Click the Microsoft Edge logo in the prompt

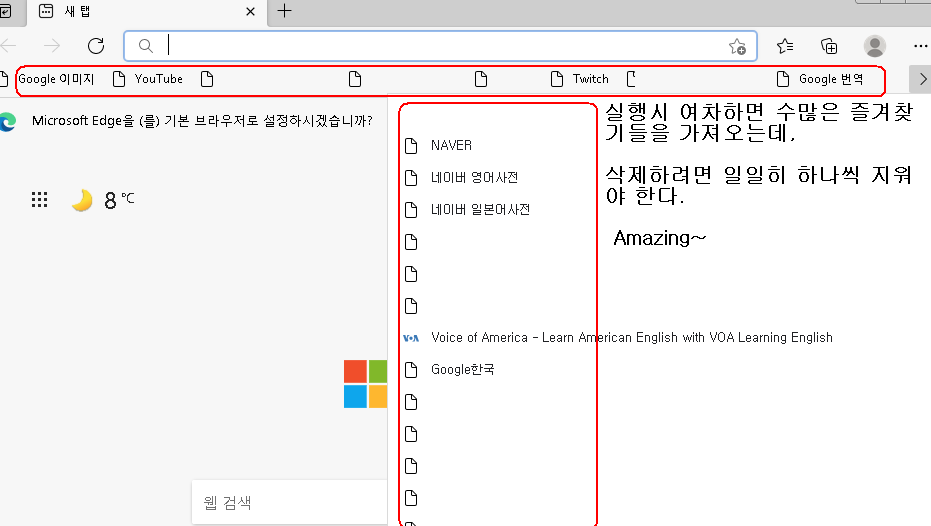pos(8,121)
